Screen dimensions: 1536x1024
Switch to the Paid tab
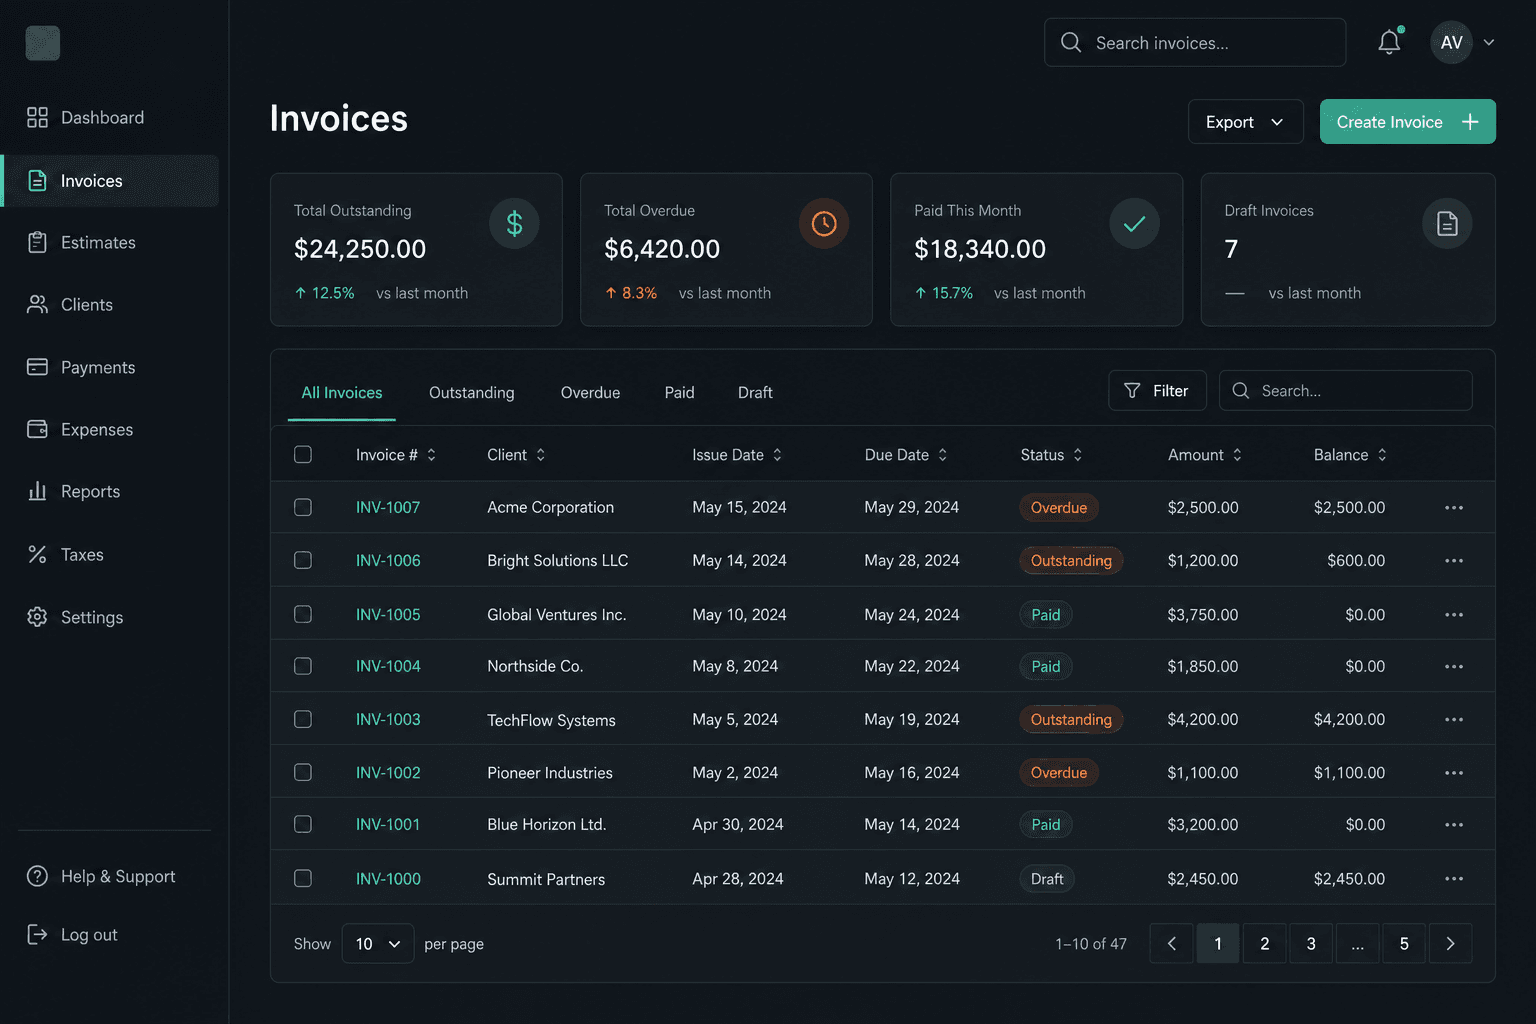tap(679, 393)
